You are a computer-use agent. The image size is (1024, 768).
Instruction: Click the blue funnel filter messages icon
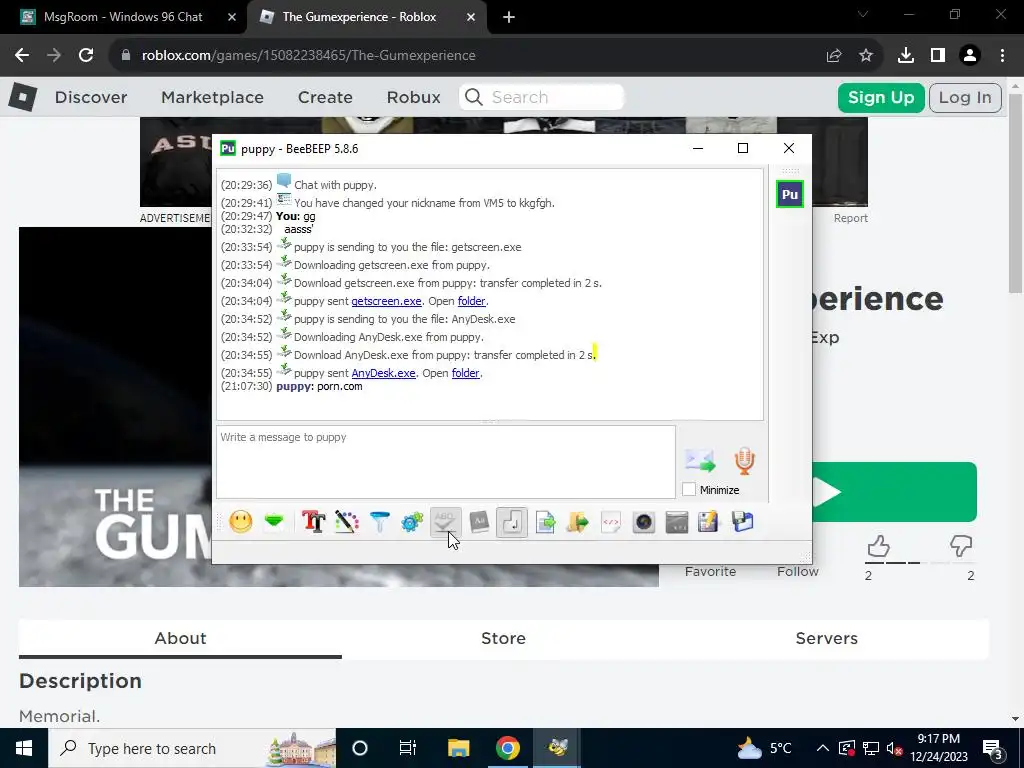(x=379, y=522)
